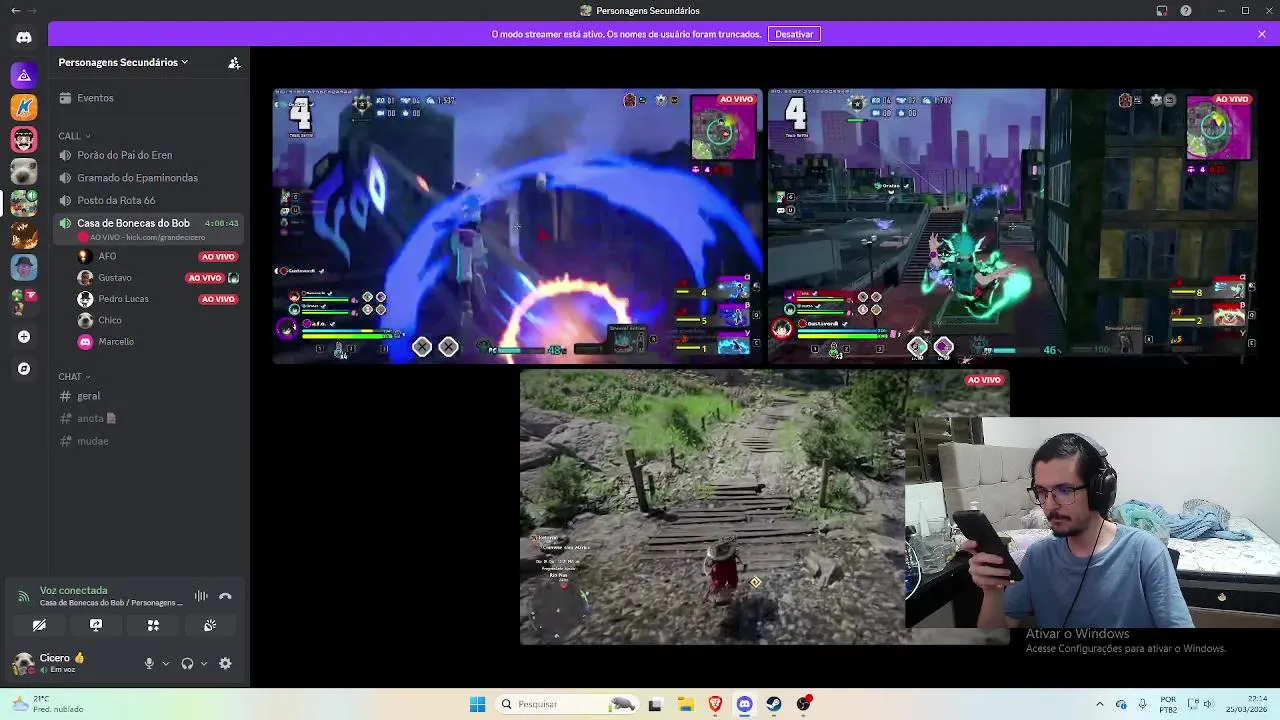1280x720 pixels.
Task: Toggle microphone mute in user panel
Action: coord(149,663)
